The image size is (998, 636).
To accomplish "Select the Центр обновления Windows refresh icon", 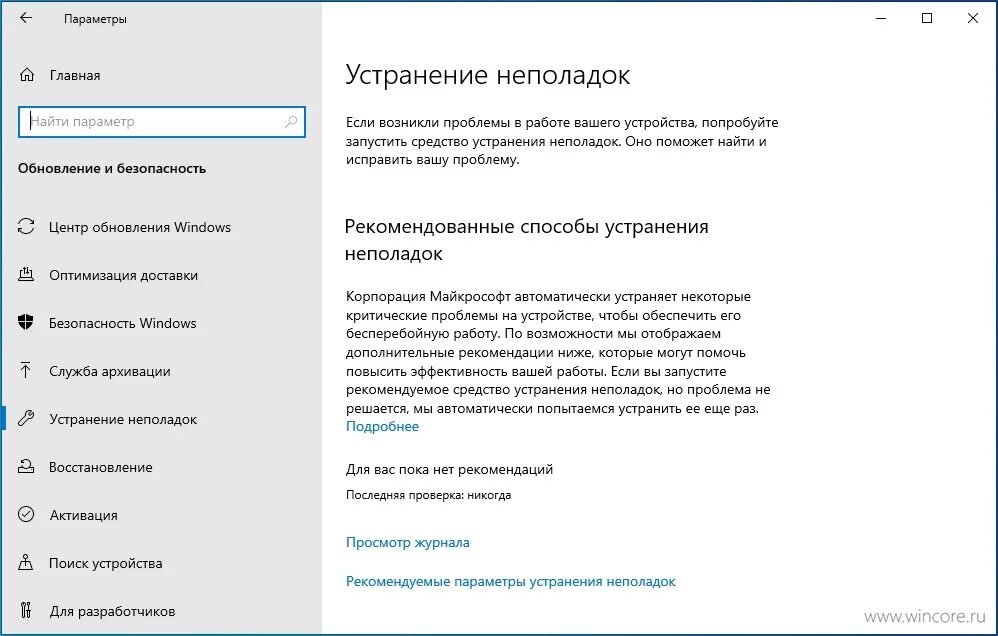I will point(24,227).
